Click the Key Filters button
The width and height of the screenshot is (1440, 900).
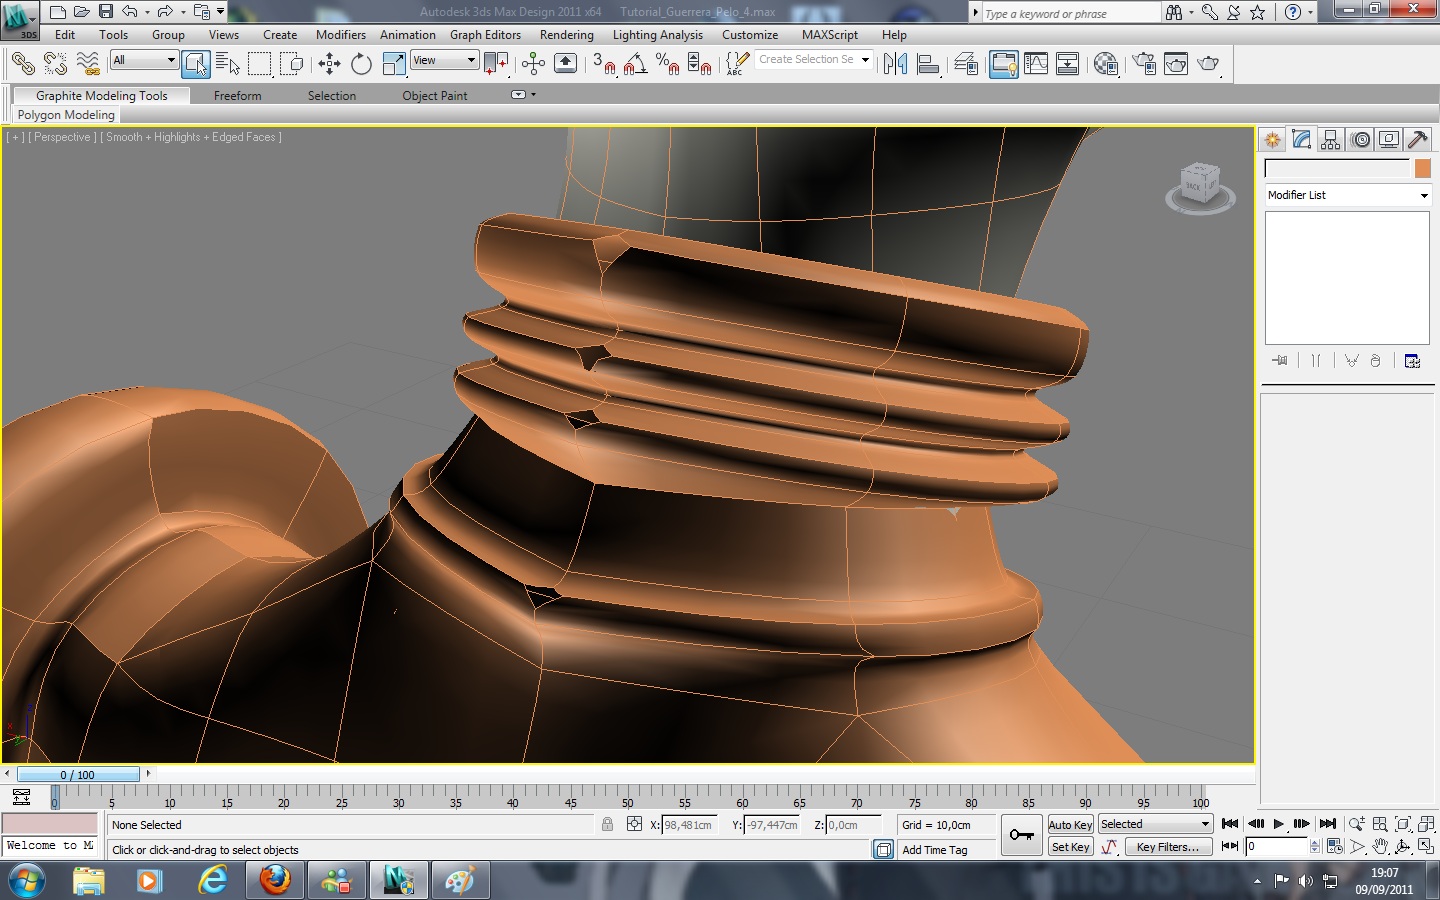[1167, 847]
